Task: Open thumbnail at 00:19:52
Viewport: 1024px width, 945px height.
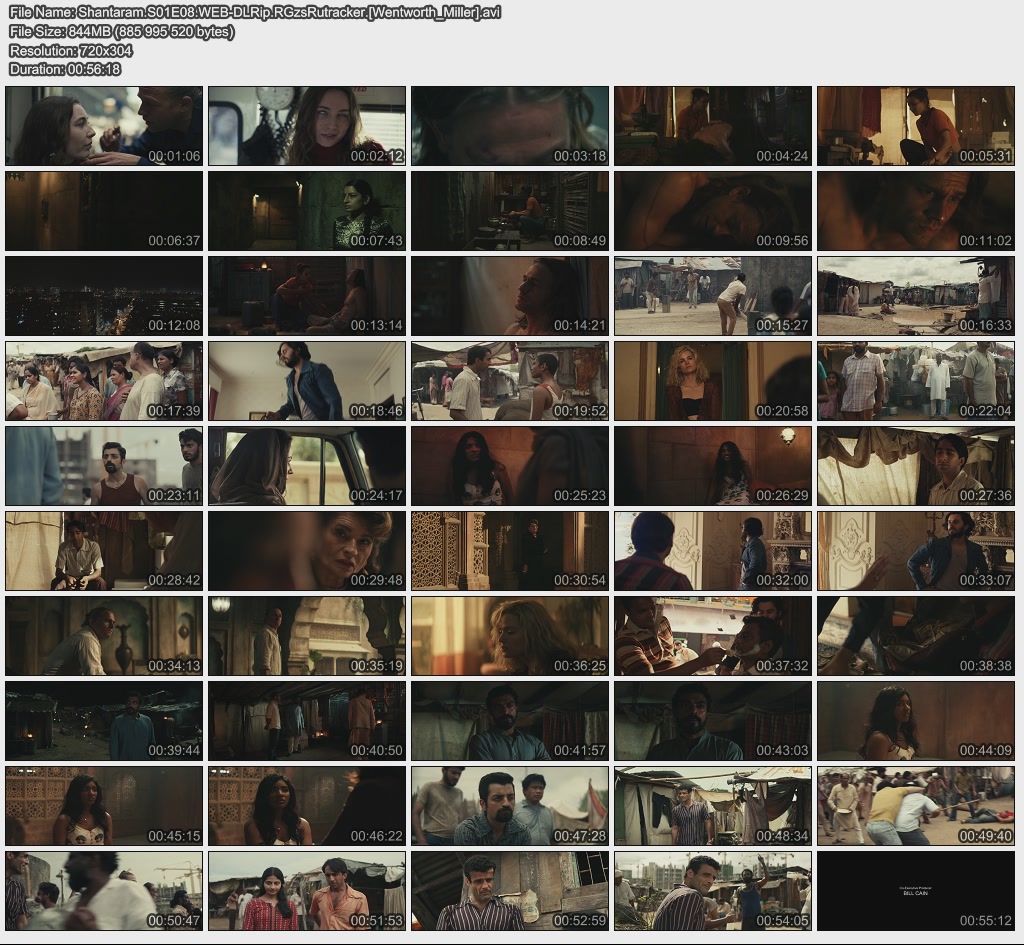Action: [x=510, y=381]
